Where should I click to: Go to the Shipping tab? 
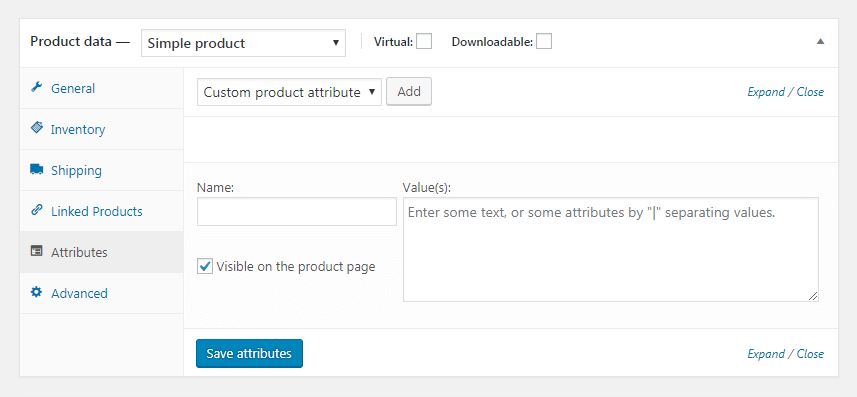coord(102,170)
